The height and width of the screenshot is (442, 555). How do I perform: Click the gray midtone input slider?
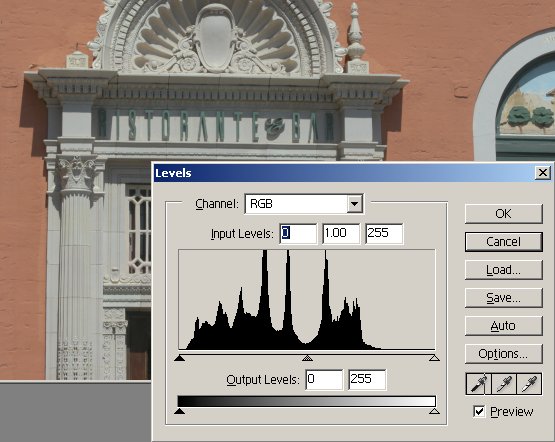(307, 358)
